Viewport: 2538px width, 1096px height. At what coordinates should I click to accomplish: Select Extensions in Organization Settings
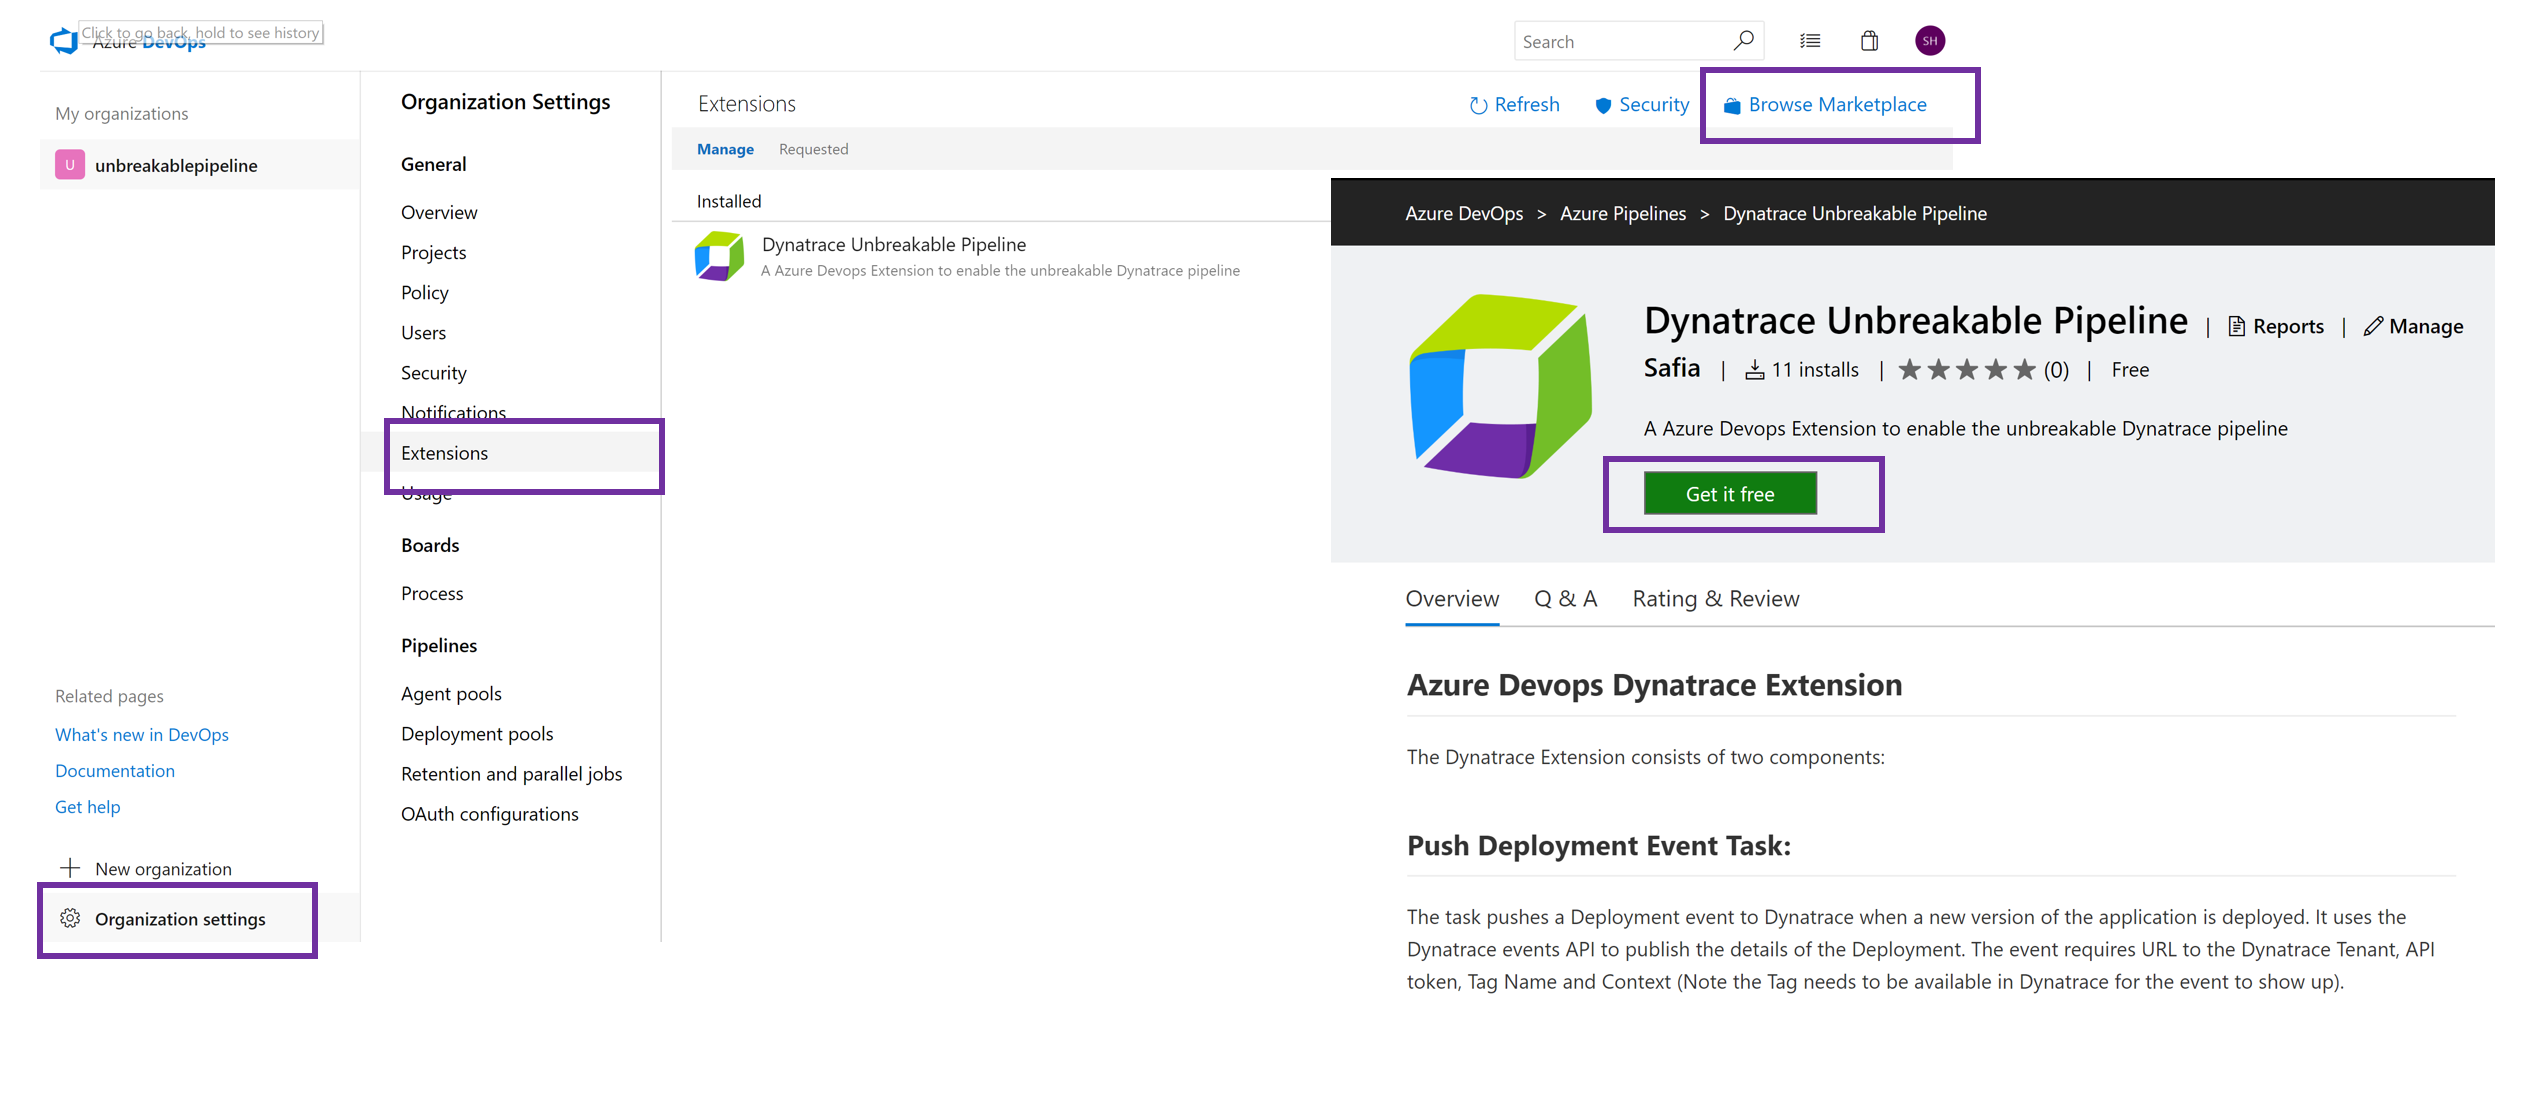(x=445, y=453)
